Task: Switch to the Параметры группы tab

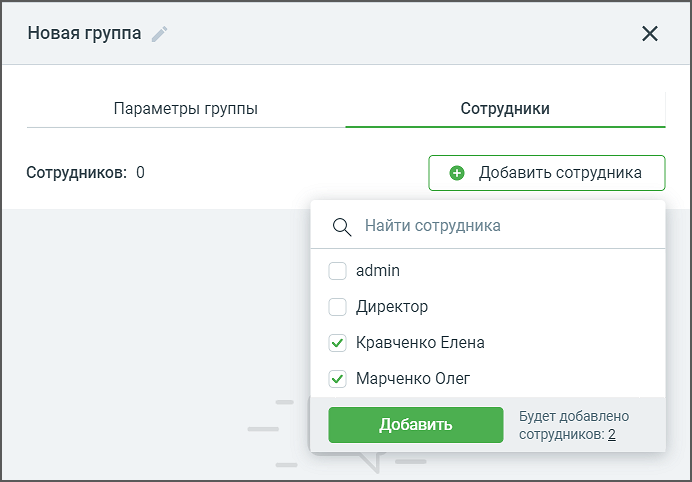Action: (186, 109)
